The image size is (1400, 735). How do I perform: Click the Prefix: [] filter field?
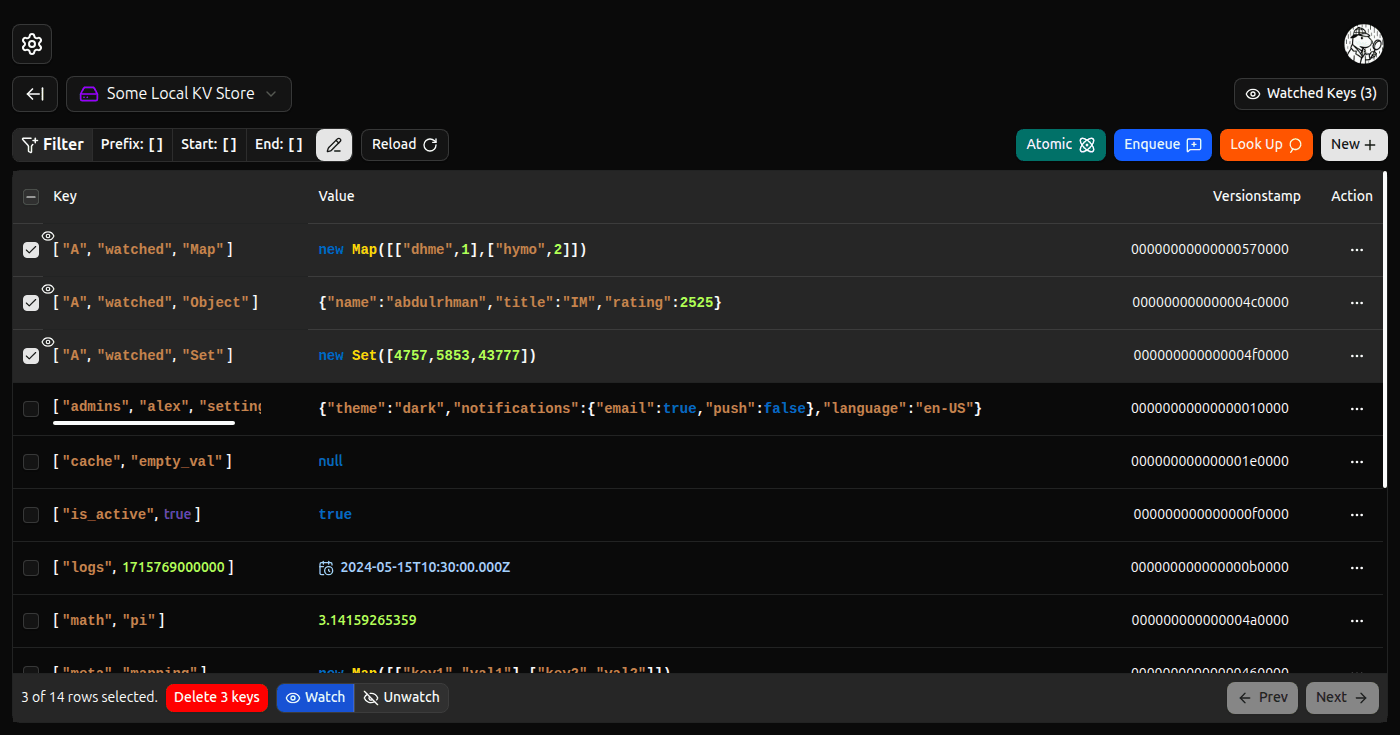point(132,144)
